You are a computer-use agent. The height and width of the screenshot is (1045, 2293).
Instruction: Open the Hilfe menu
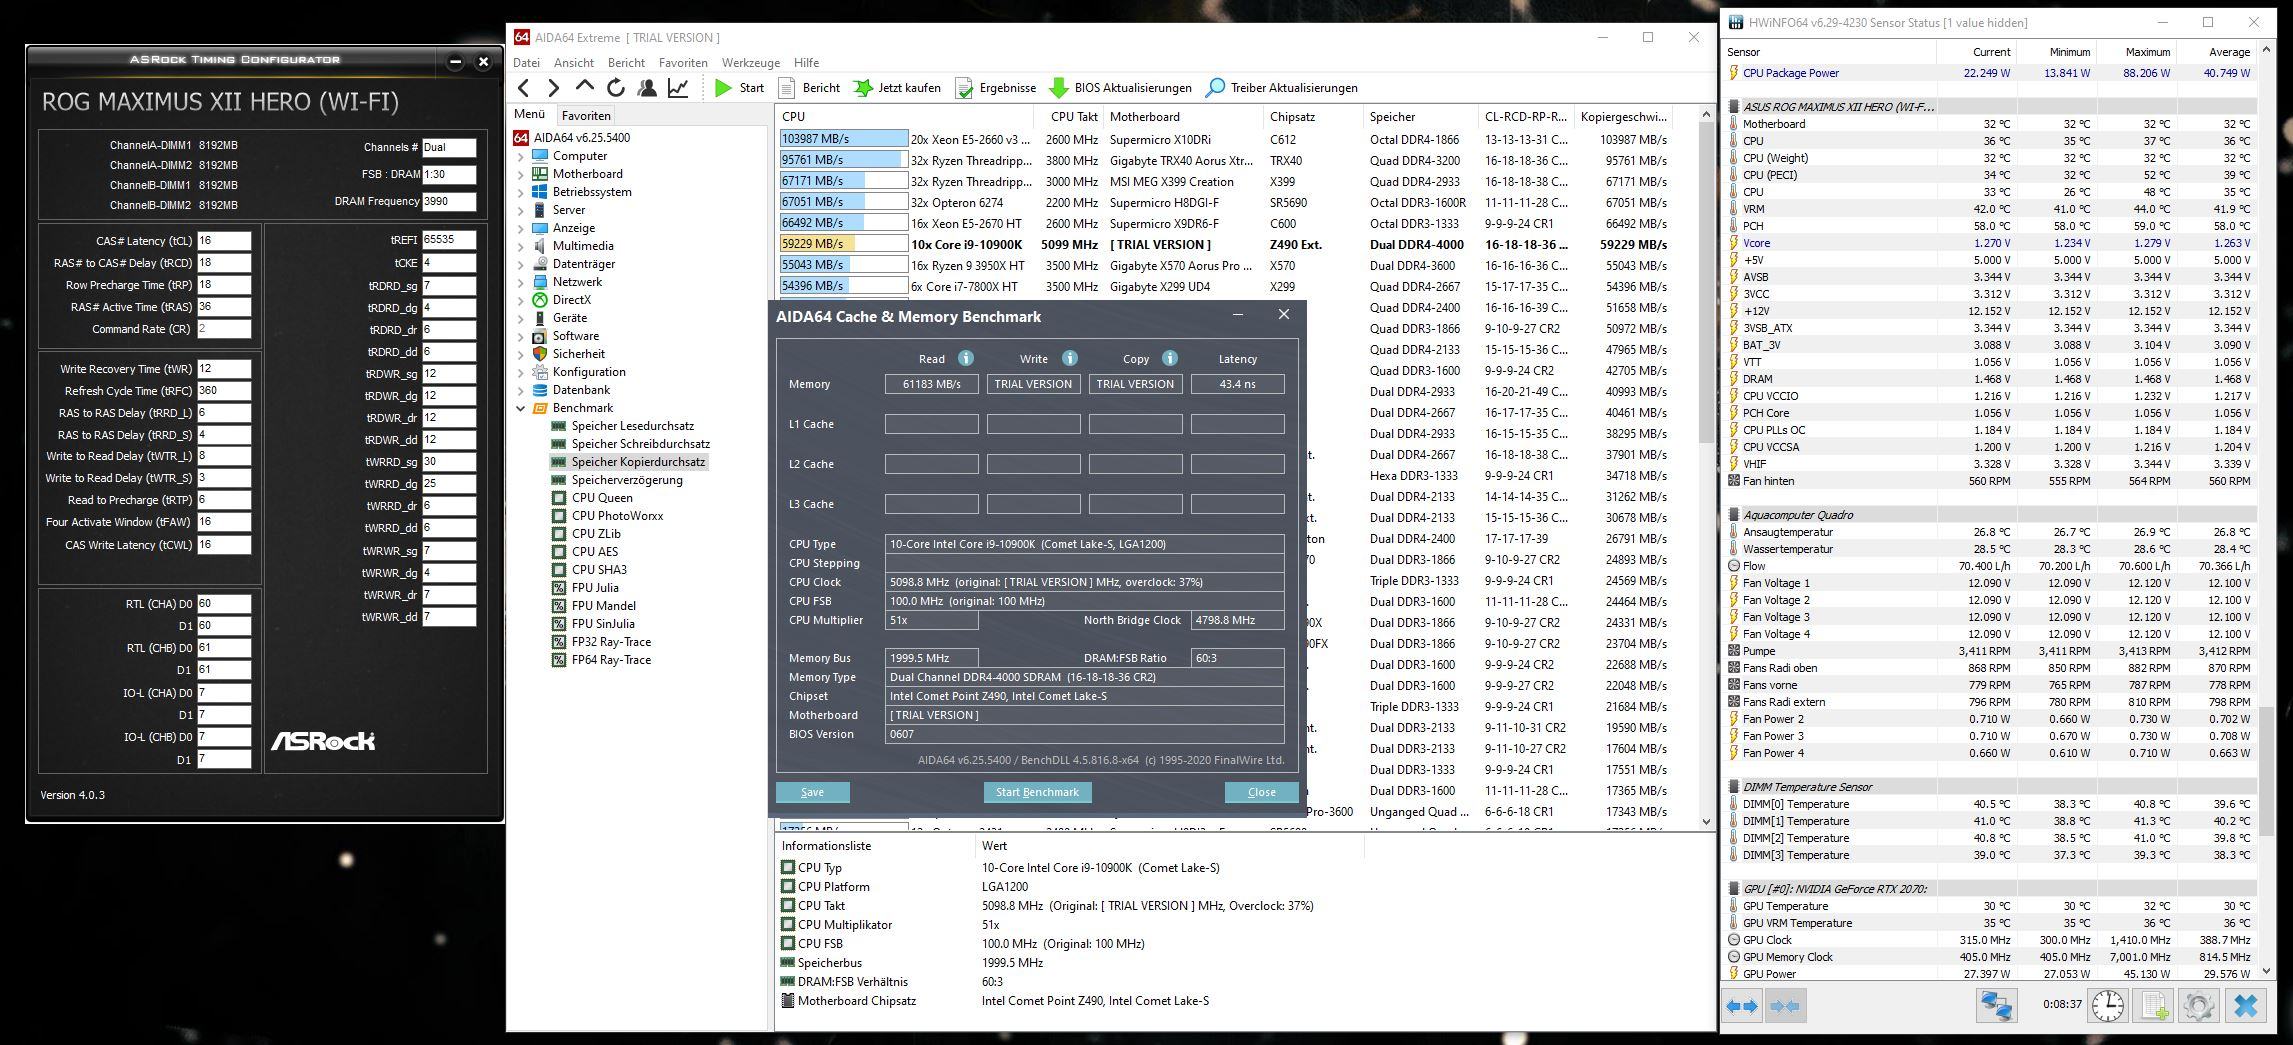pyautogui.click(x=806, y=62)
